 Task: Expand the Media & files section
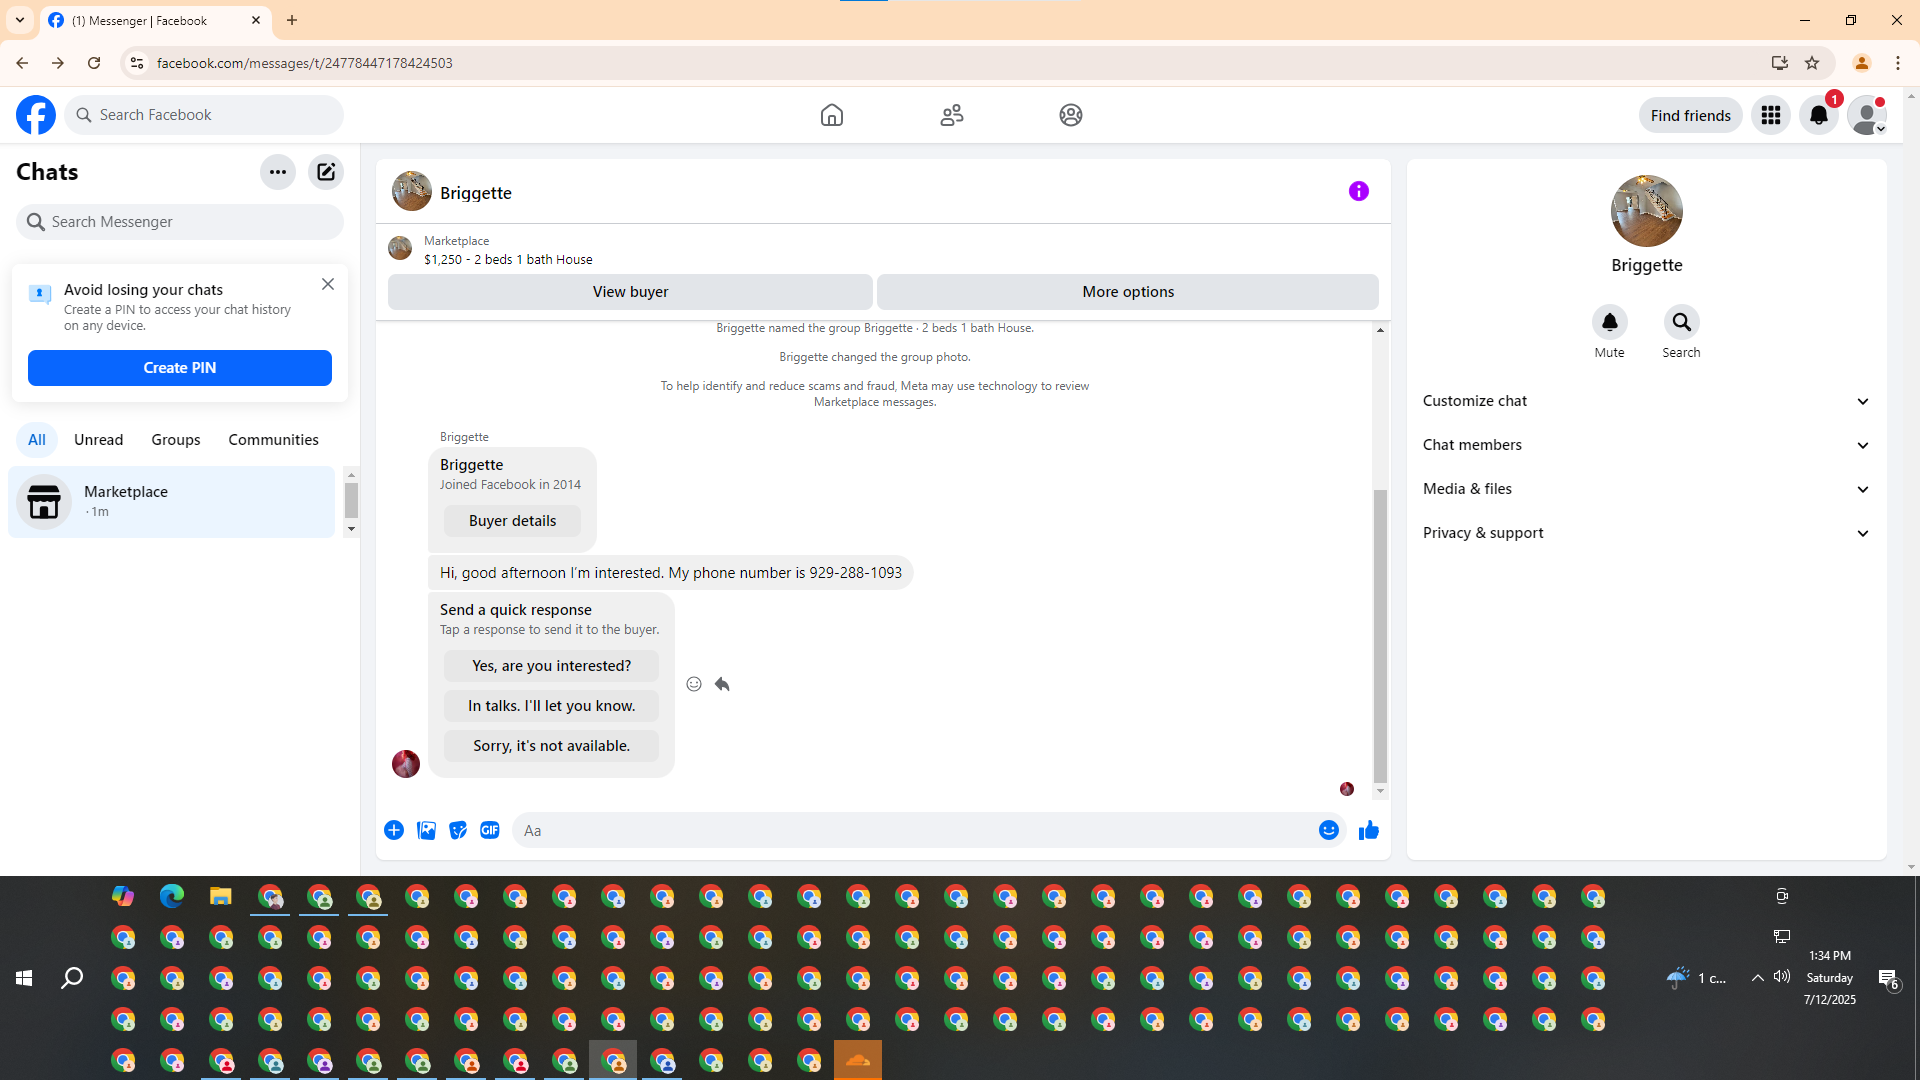[1646, 489]
